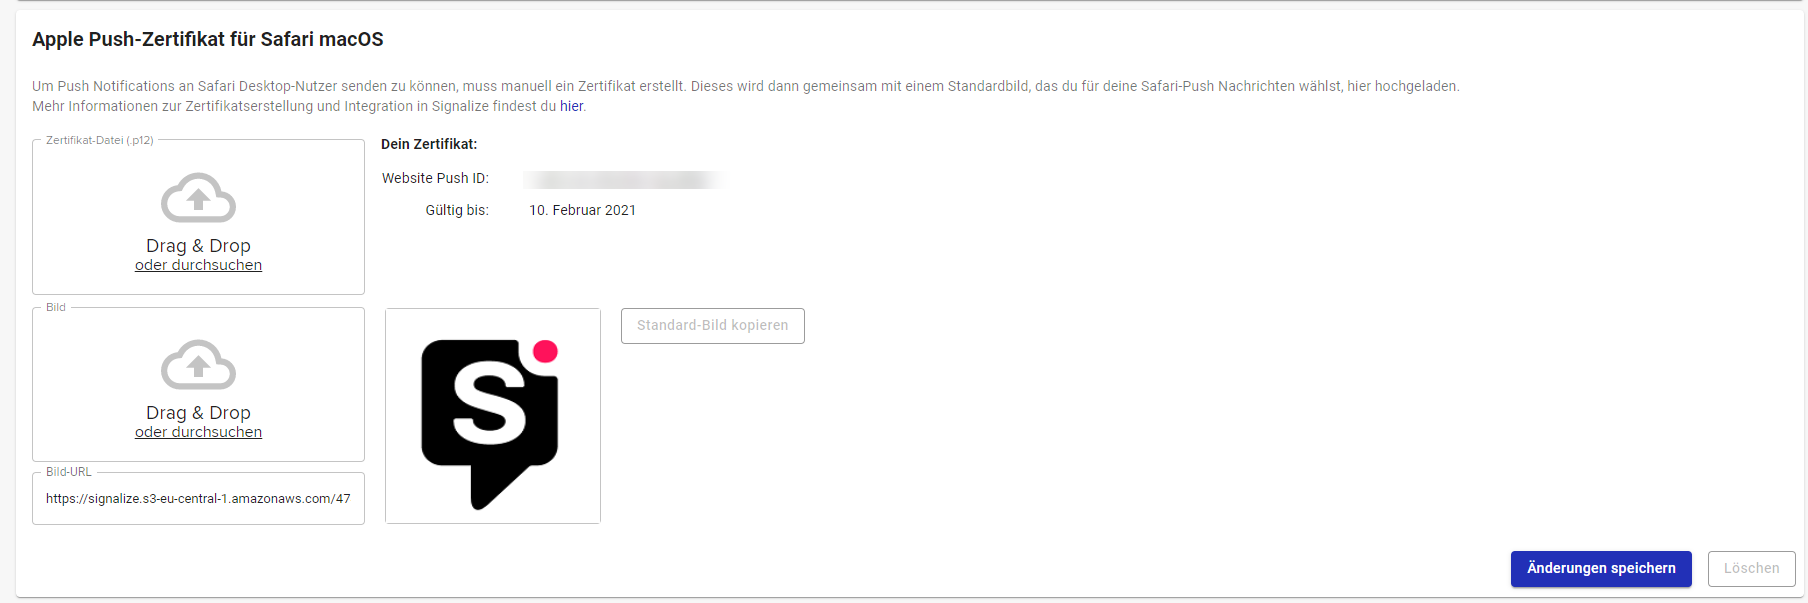Viewport: 1808px width, 603px height.
Task: Click 'Drag & Drop' text in certificate box
Action: (198, 245)
